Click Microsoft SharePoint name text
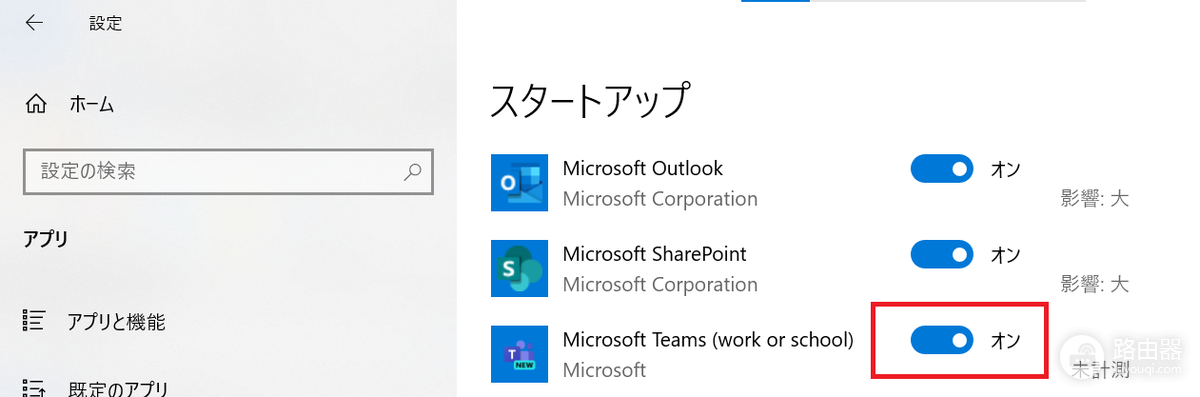1200x397 pixels. pos(655,254)
